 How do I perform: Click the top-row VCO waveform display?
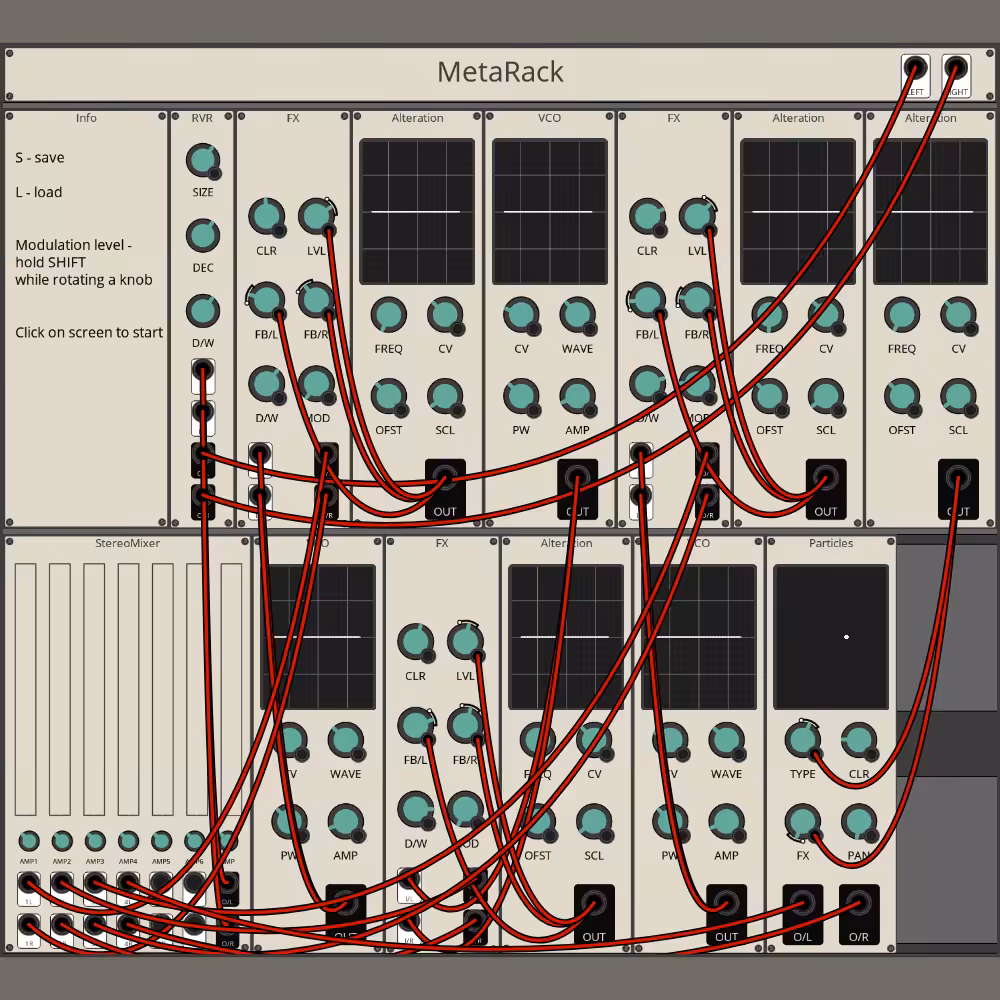[x=549, y=212]
